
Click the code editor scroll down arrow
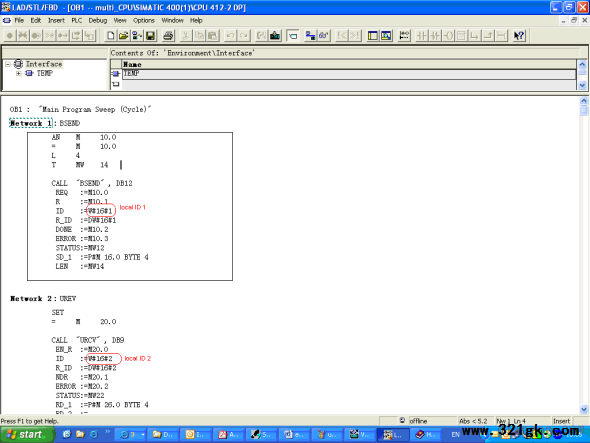tap(584, 409)
